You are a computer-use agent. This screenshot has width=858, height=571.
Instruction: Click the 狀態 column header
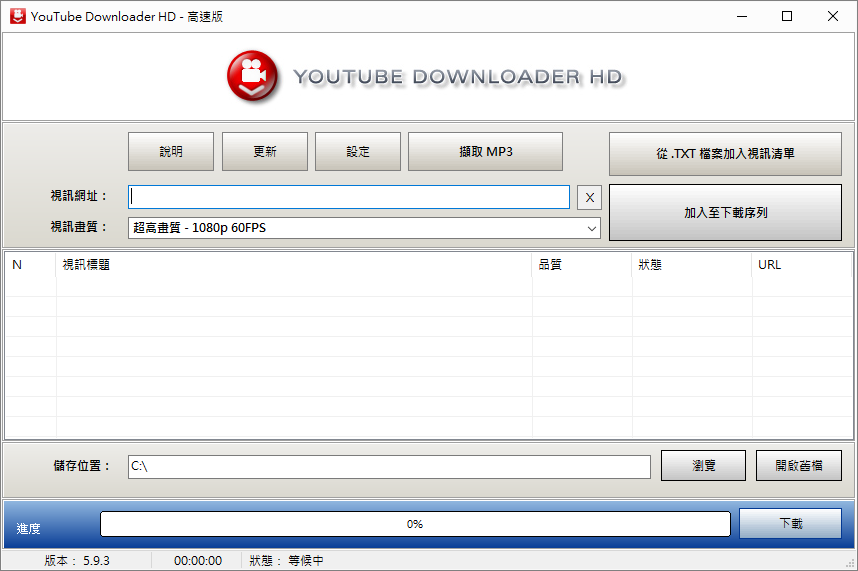[691, 265]
